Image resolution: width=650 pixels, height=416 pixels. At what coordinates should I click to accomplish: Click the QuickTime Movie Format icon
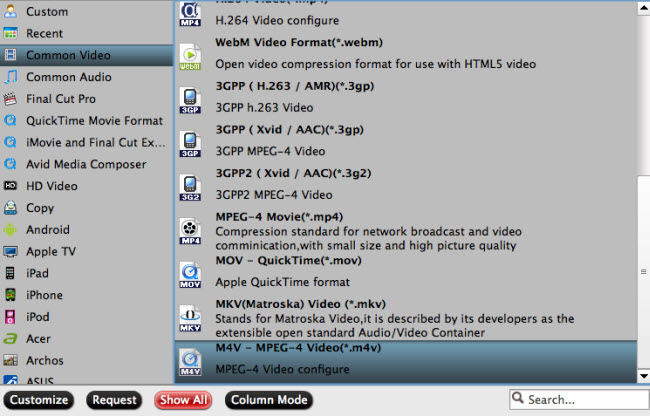[10, 121]
